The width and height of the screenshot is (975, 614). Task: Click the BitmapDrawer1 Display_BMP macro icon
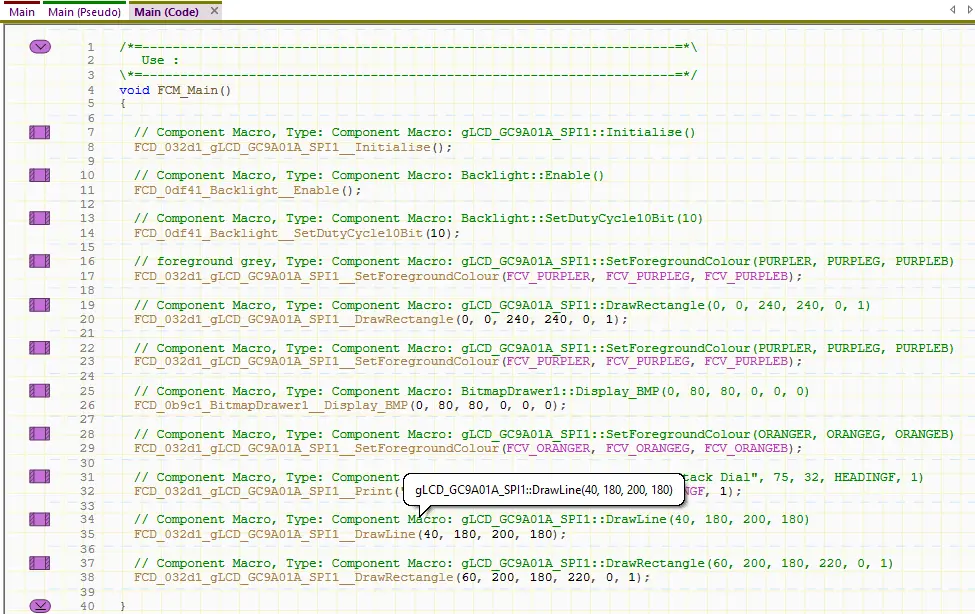[x=40, y=390]
